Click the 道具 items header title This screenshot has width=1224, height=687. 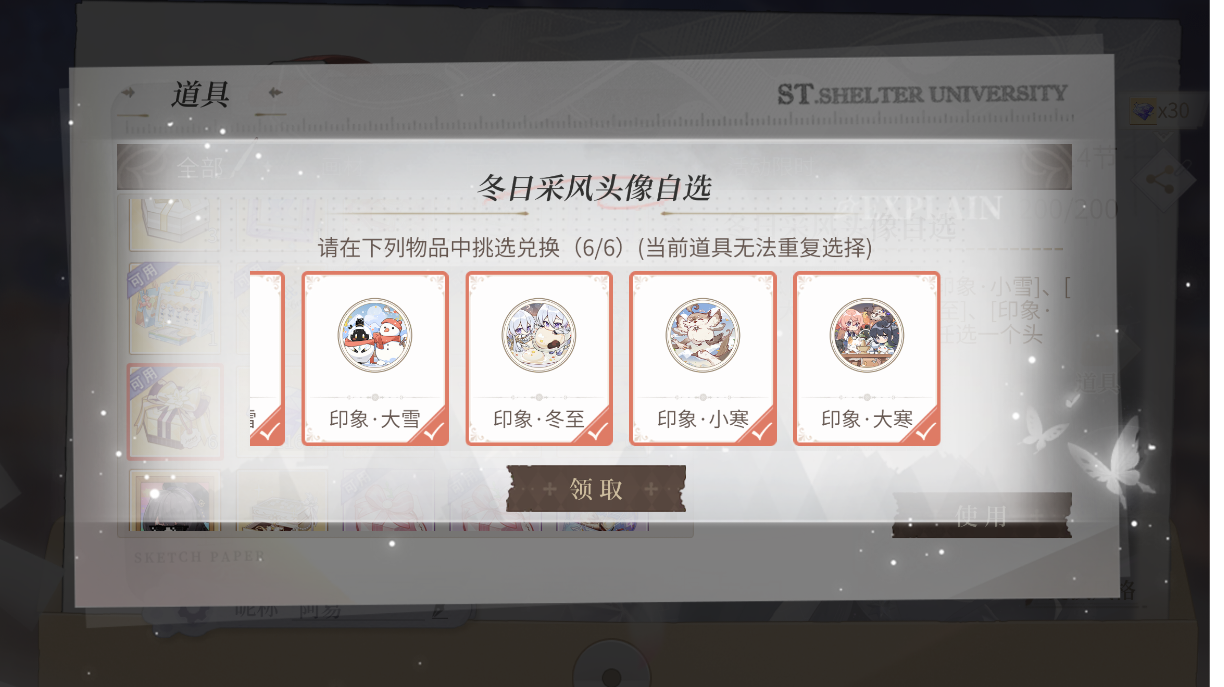coord(200,94)
